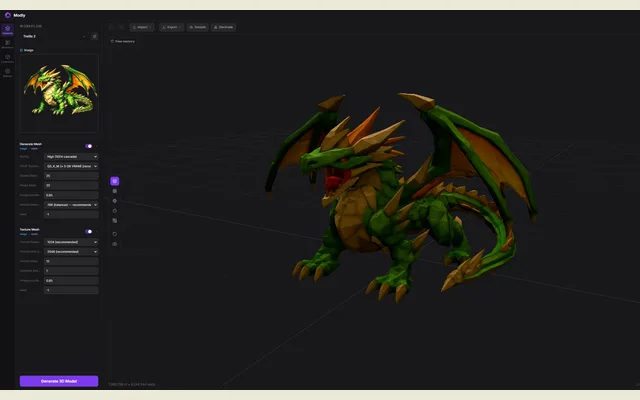Open the Trellis 2 workflow dropdown
Viewport: 640px width, 400px height.
point(54,36)
